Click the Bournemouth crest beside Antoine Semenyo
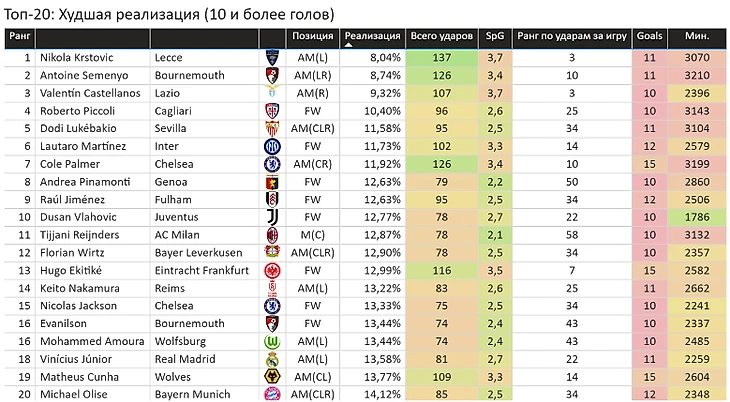The width and height of the screenshot is (730, 402). (272, 75)
